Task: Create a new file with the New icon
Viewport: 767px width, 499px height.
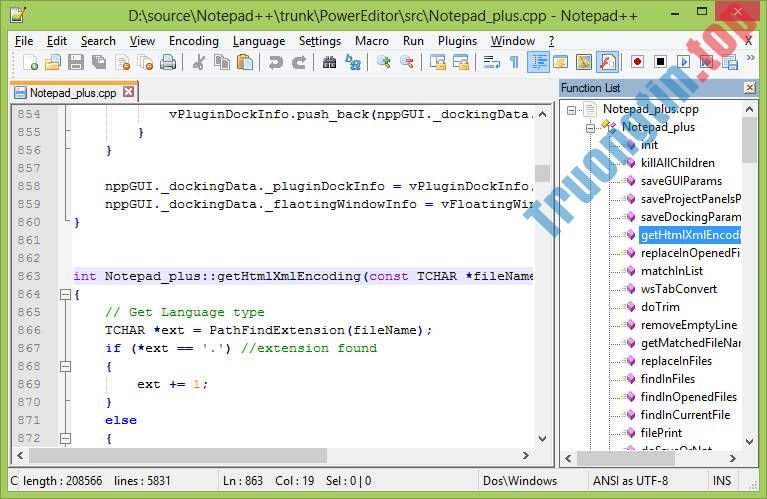Action: pyautogui.click(x=30, y=63)
